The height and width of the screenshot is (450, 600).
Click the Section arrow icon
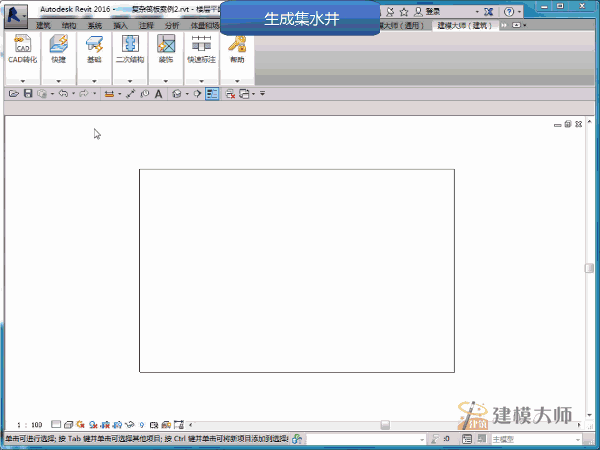pyautogui.click(x=197, y=94)
